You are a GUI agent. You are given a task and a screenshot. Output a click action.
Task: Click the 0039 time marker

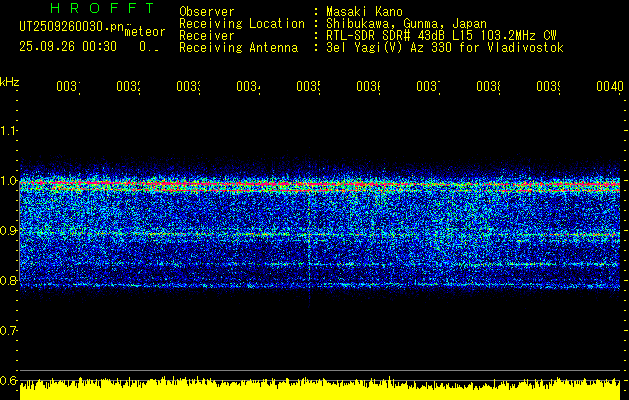point(548,86)
